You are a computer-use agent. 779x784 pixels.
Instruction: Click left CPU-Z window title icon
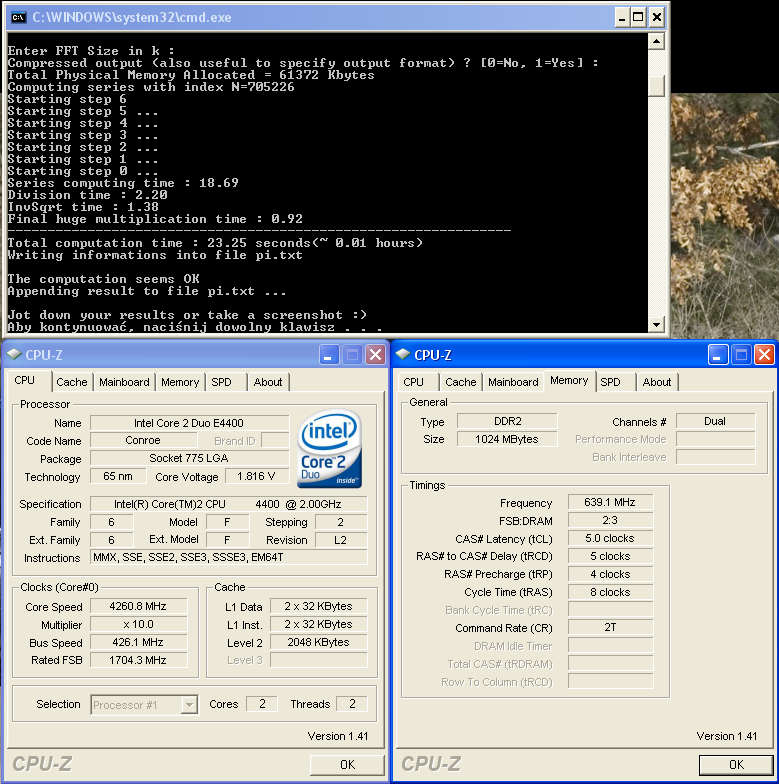(x=14, y=354)
